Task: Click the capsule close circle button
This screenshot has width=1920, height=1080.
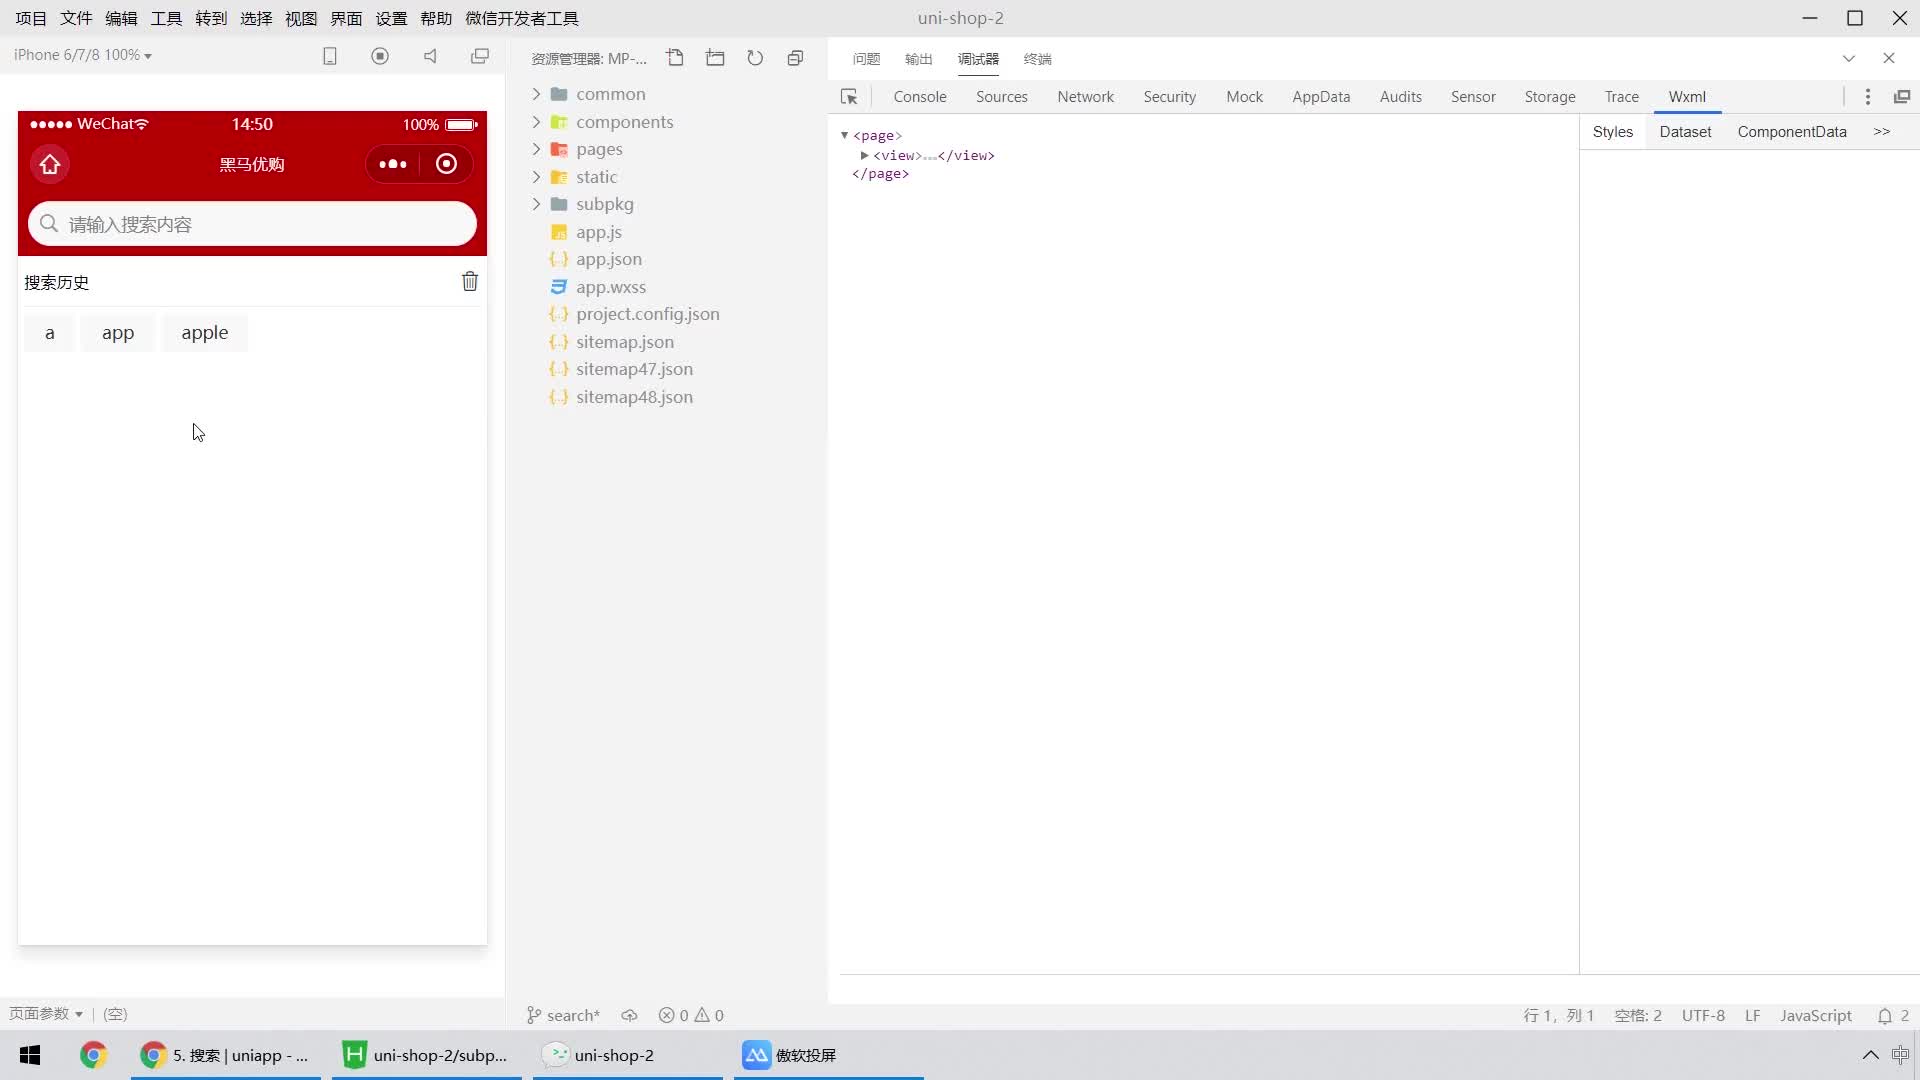Action: [x=446, y=164]
